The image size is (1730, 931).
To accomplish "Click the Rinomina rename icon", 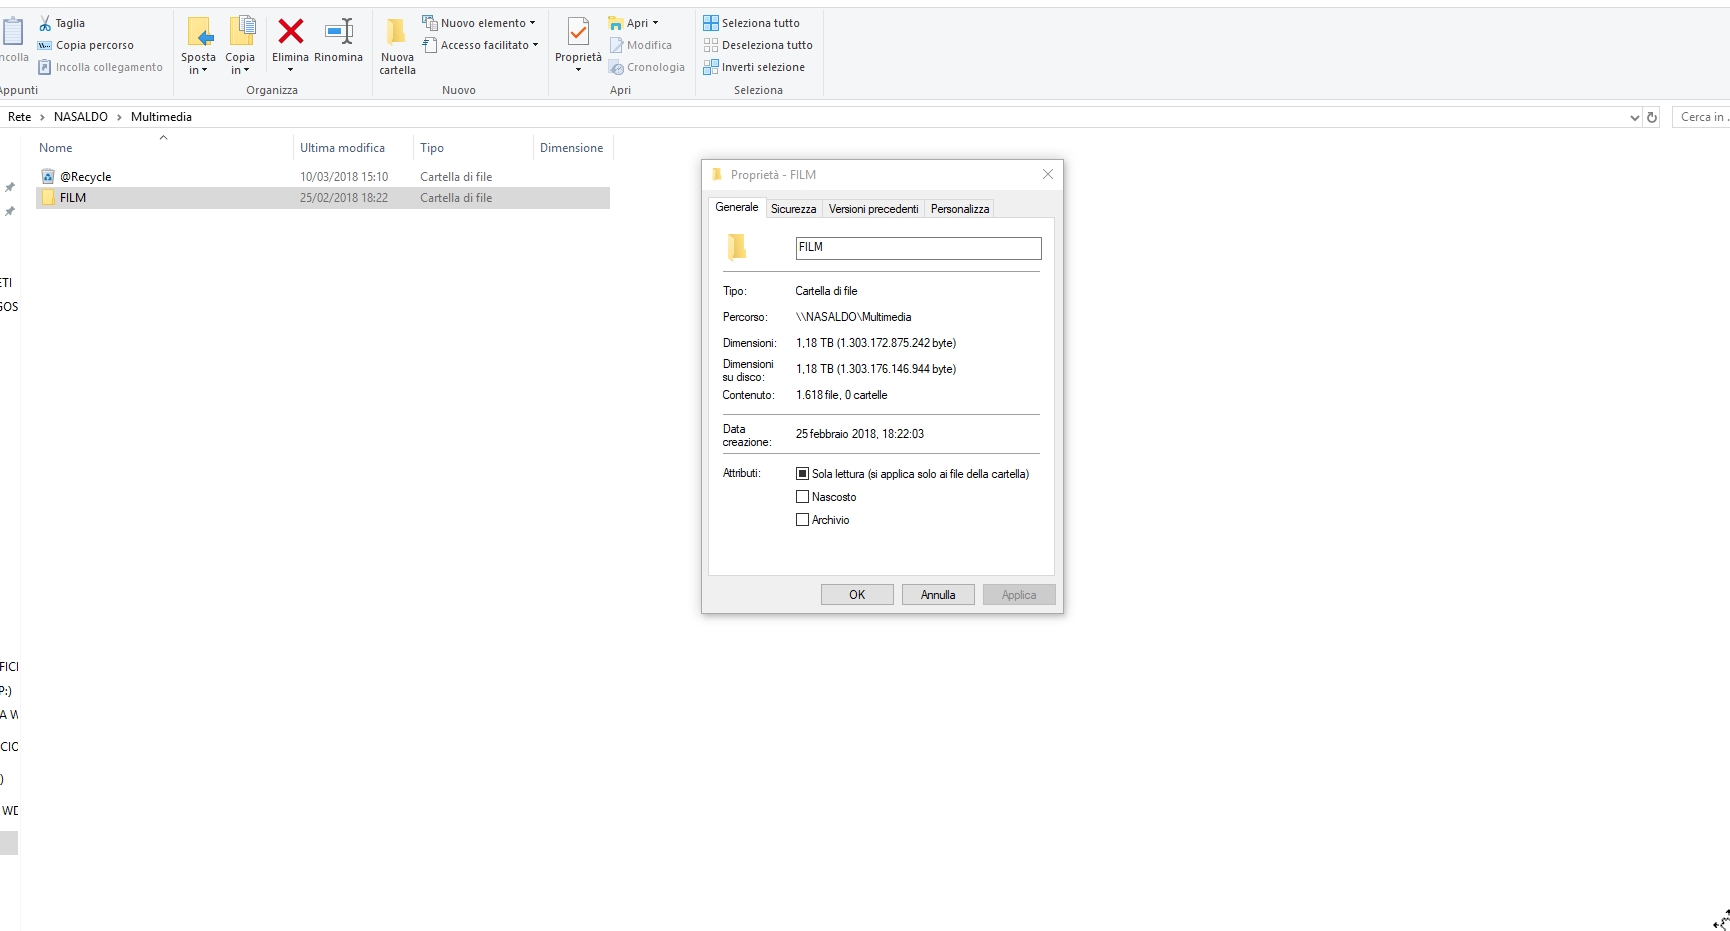I will (x=338, y=33).
